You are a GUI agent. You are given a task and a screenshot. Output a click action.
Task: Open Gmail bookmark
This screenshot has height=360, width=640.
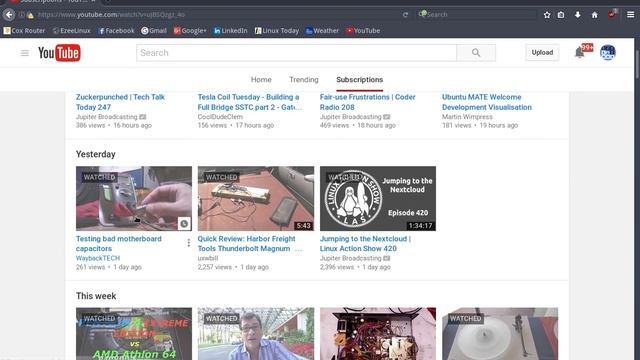coord(154,31)
